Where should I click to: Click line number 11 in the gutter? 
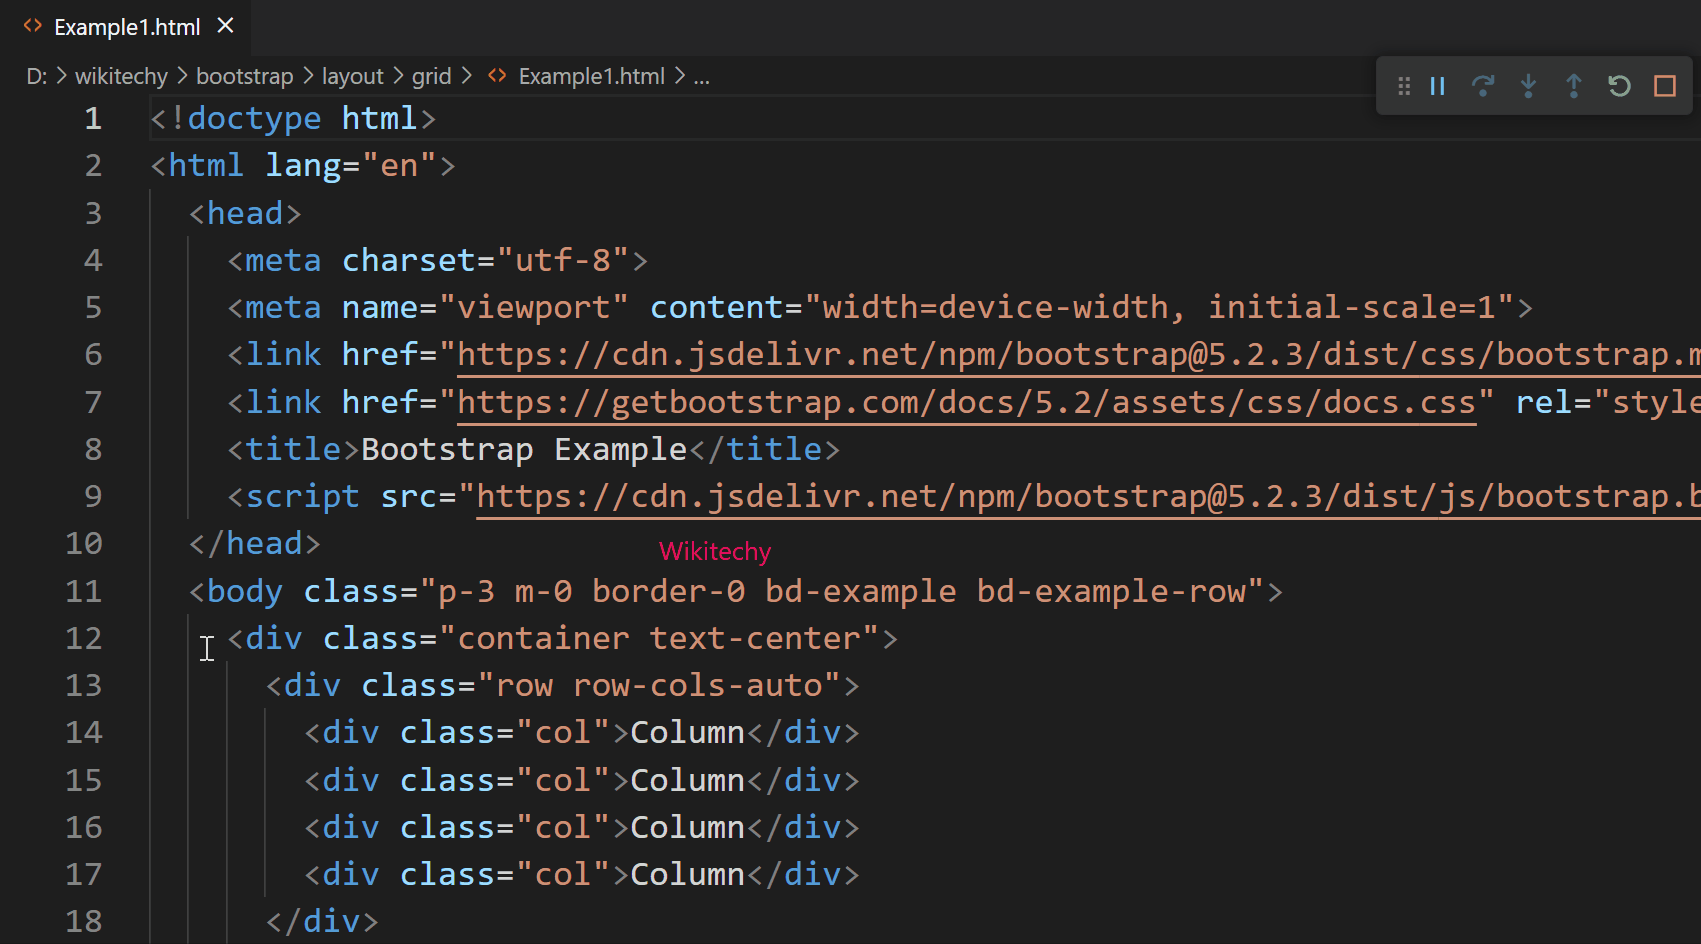(x=84, y=592)
